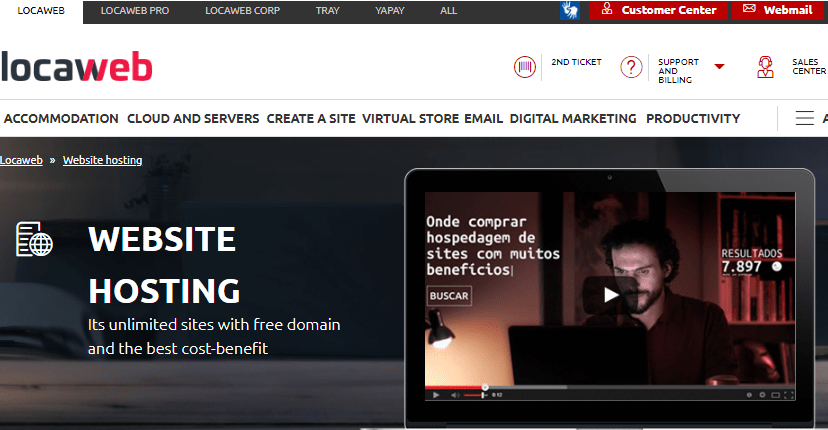Play the video with center play button
828x430 pixels.
pos(610,295)
